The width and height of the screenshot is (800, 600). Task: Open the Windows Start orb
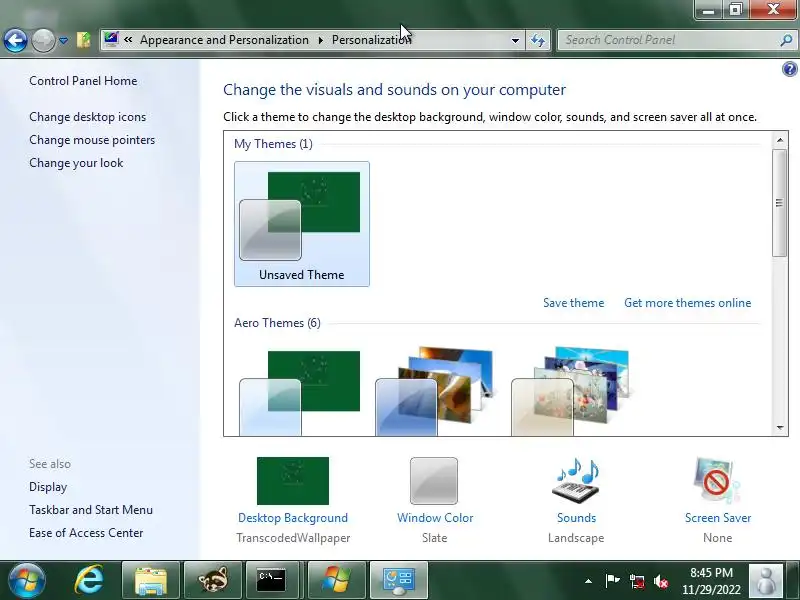pyautogui.click(x=27, y=581)
